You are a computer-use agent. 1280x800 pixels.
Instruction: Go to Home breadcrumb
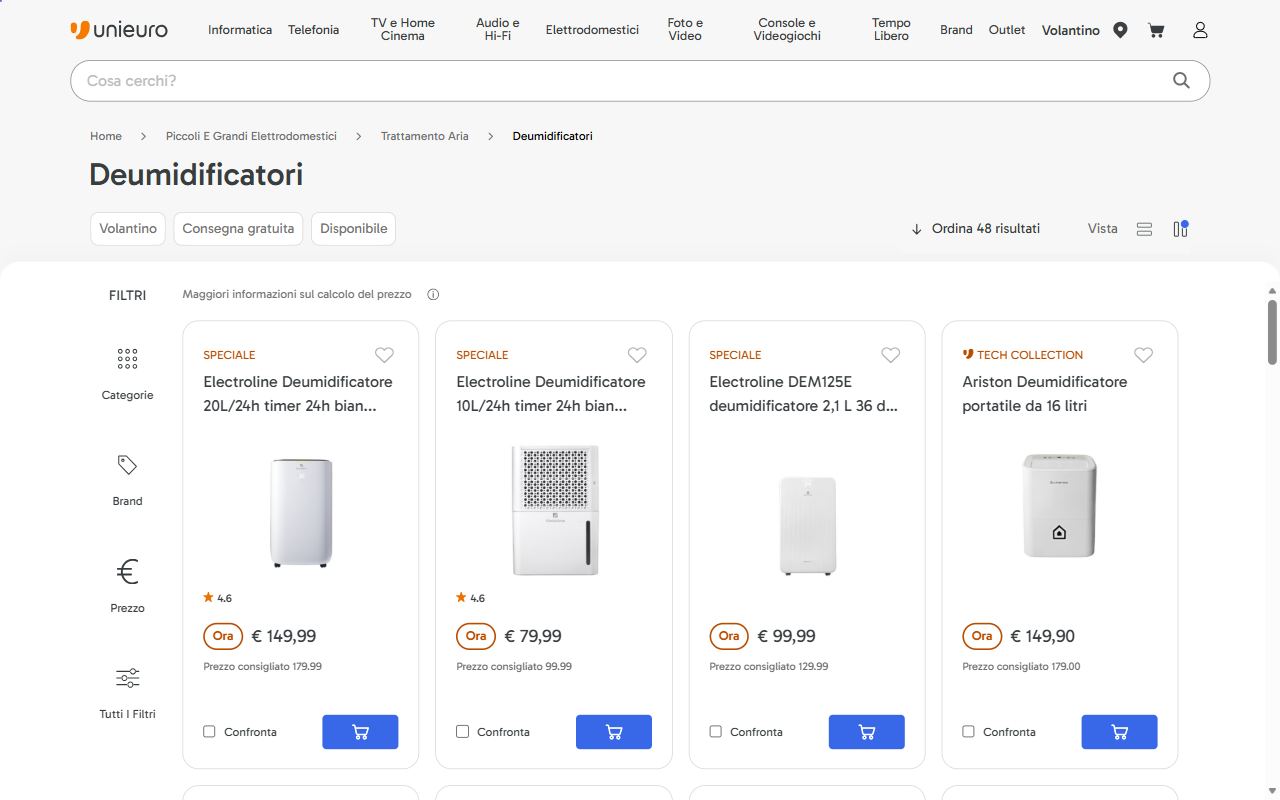coord(106,136)
